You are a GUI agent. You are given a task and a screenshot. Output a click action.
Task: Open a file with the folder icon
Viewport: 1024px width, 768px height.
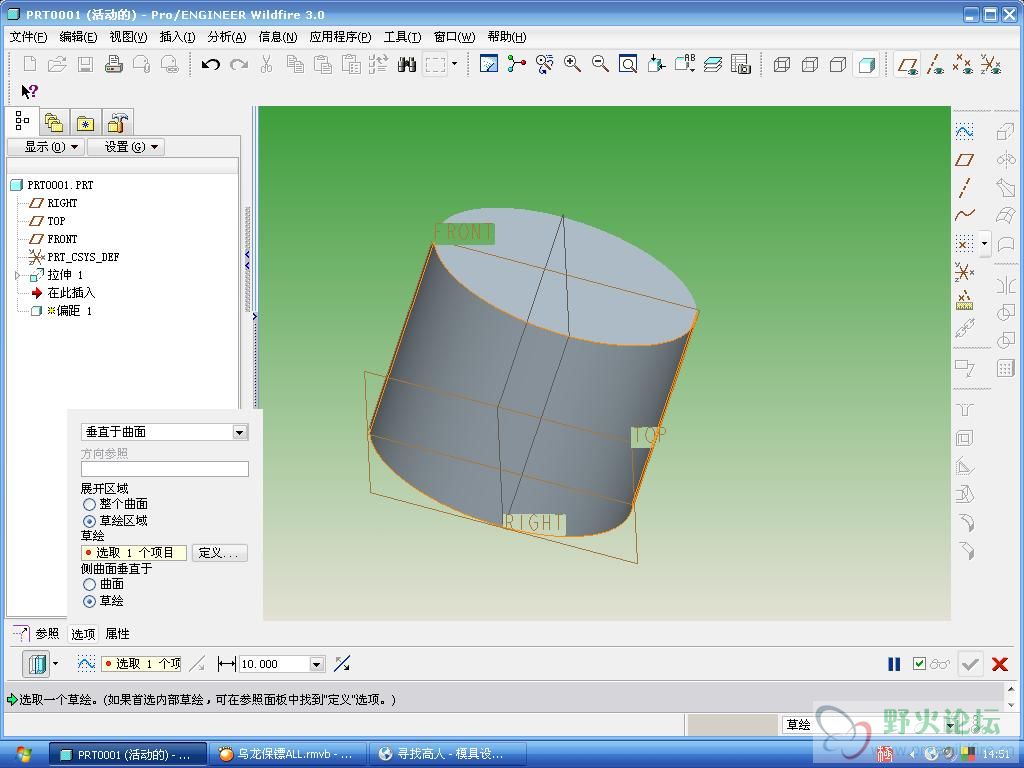(x=57, y=64)
